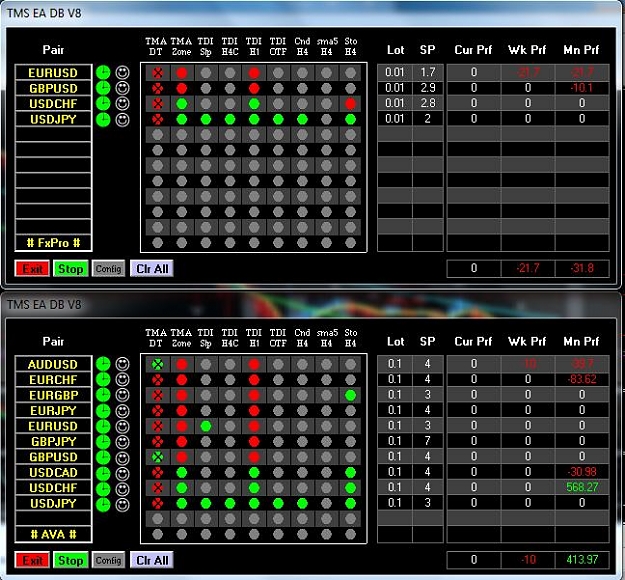Click the green clock icon beside GBPUSD in FxPro panel
Screen dimensions: 625x580
(x=103, y=88)
